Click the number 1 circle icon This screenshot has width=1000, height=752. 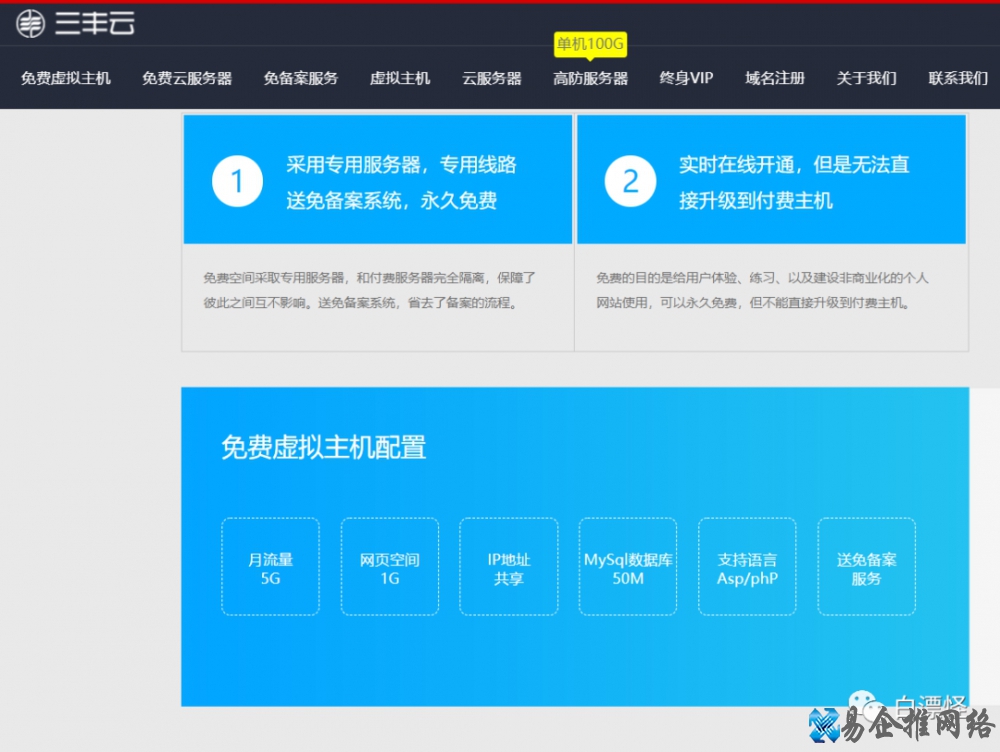pos(237,181)
